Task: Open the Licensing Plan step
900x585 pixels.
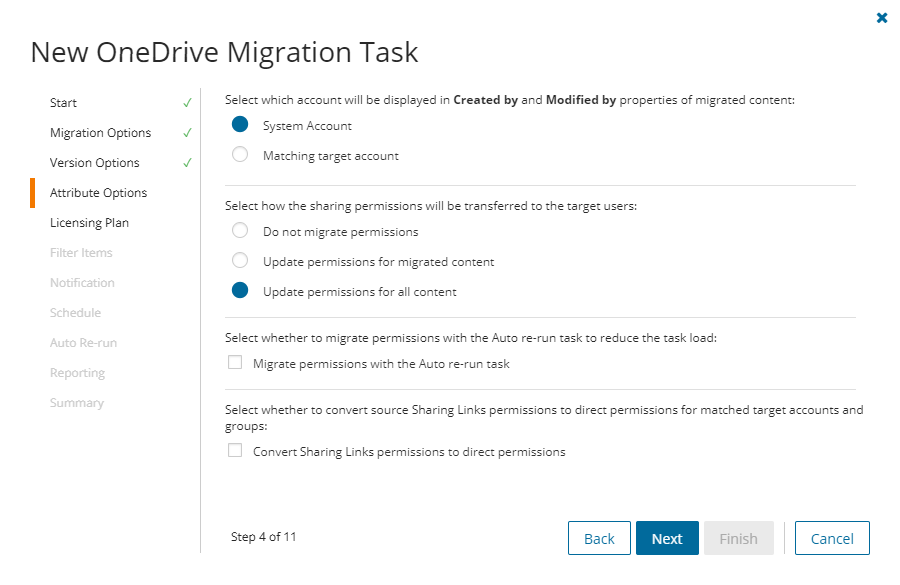Action: tap(90, 222)
